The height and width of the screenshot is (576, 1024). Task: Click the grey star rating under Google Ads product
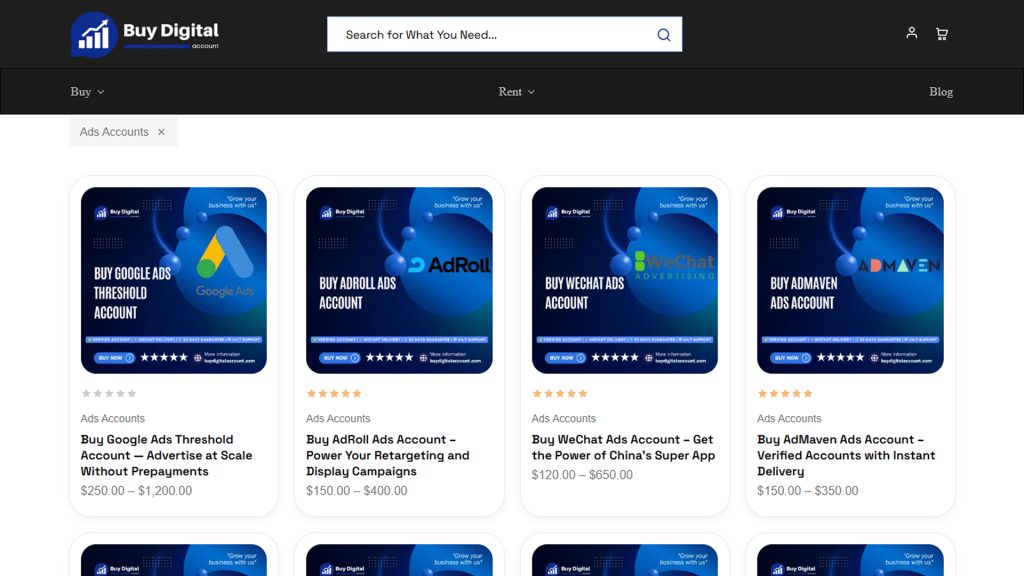[x=108, y=393]
